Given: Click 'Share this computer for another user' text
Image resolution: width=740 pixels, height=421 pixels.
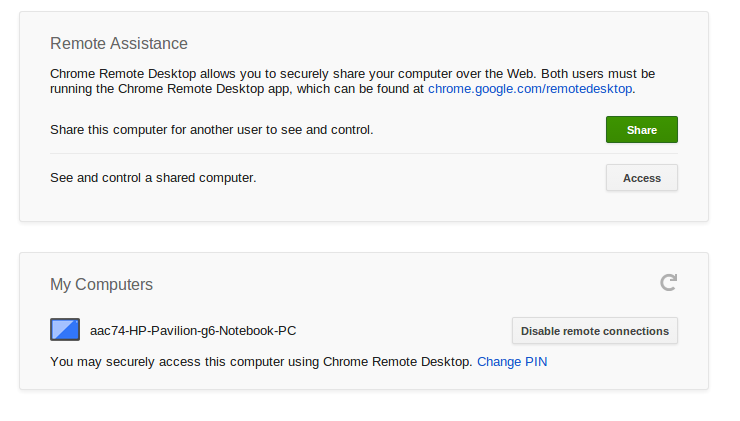Looking at the screenshot, I should (211, 130).
